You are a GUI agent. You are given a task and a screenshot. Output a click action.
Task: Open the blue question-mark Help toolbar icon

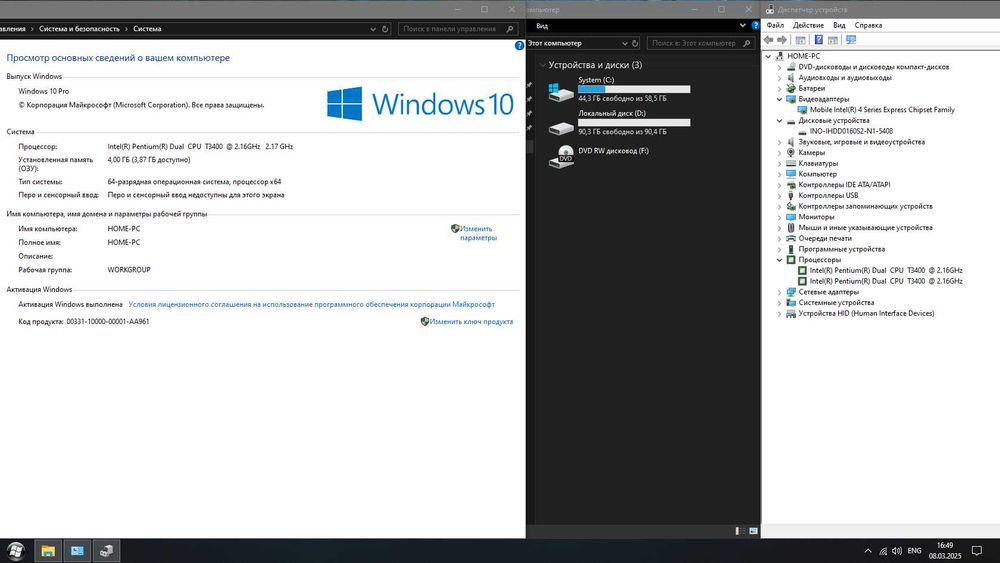[819, 40]
